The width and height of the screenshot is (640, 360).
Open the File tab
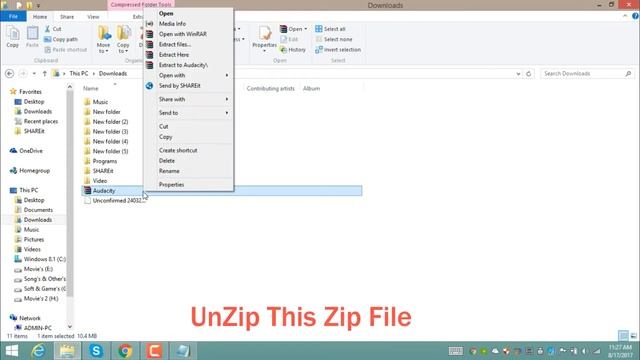click(x=13, y=16)
